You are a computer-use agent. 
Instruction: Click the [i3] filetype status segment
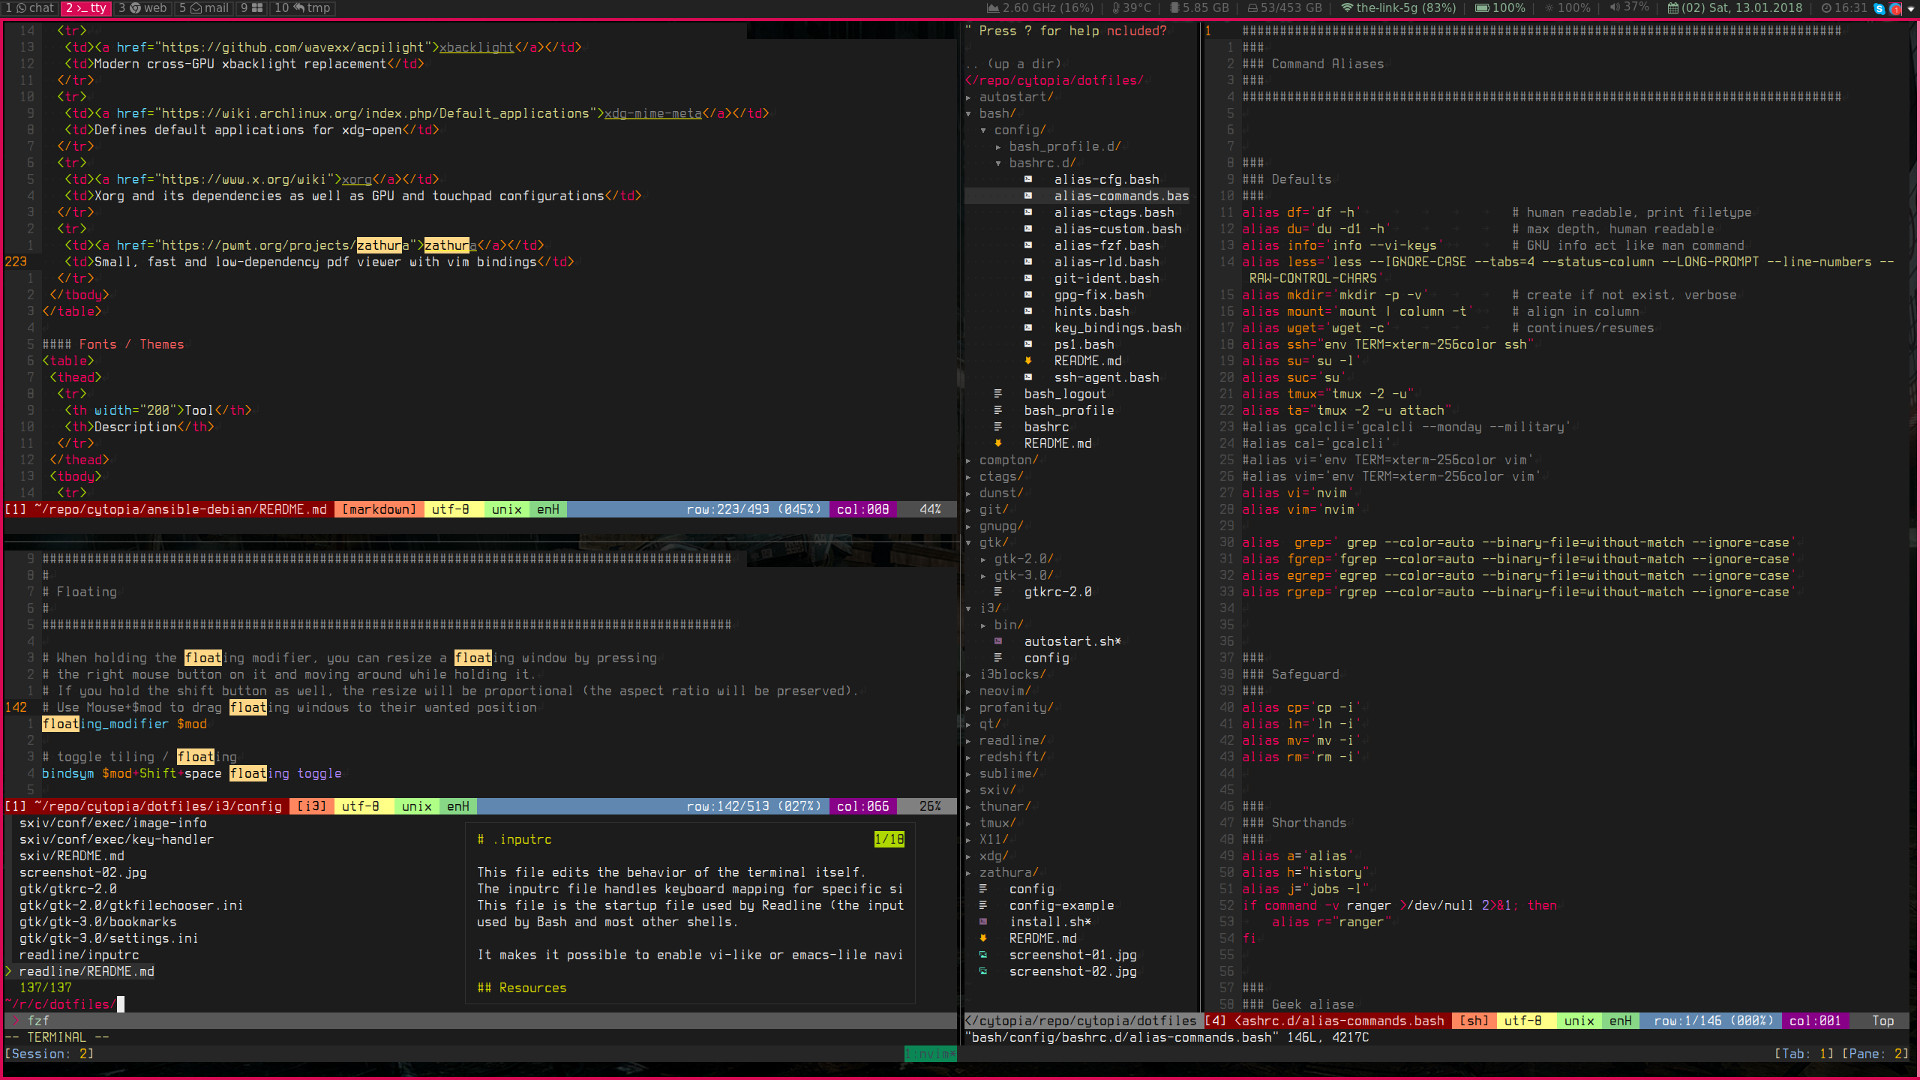coord(312,807)
